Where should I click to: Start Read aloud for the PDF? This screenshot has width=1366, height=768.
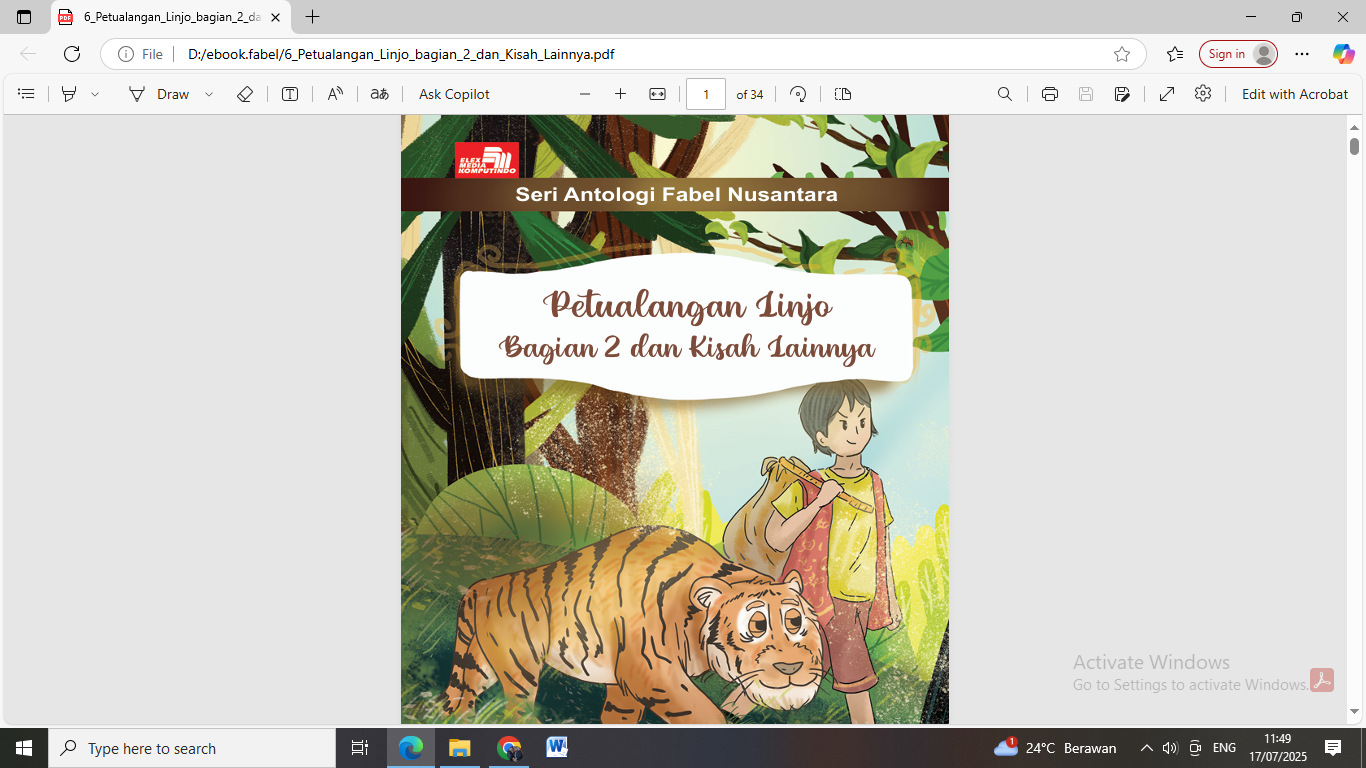334,93
